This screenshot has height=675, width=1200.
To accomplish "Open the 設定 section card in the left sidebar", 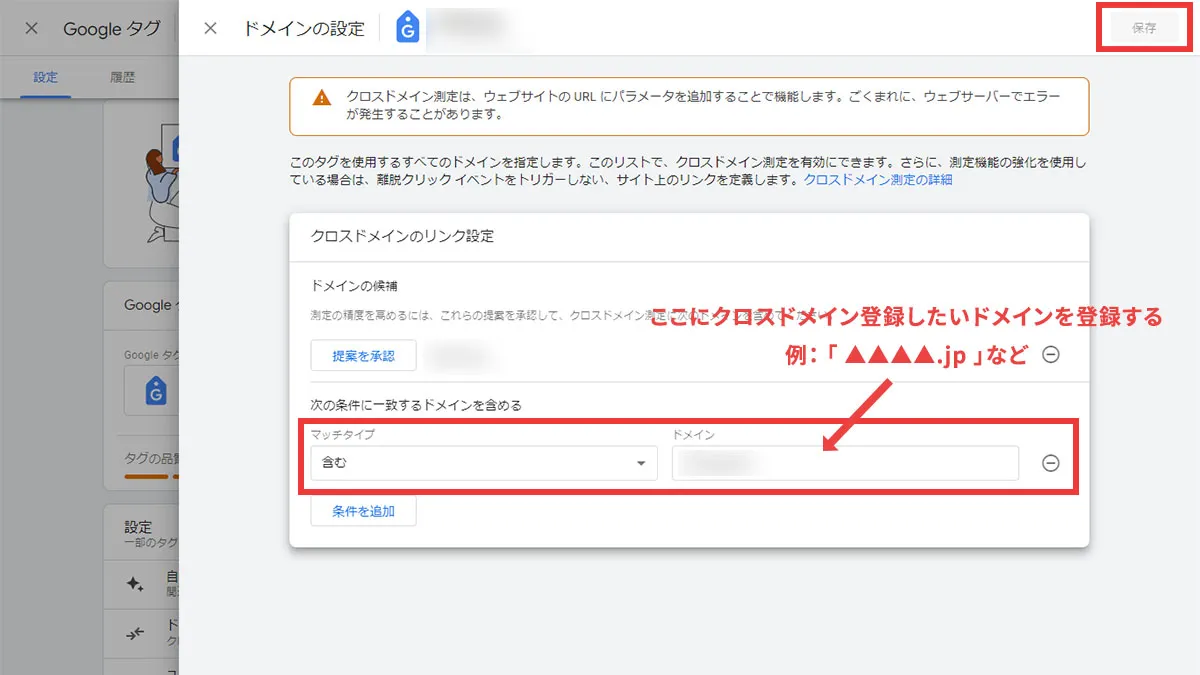I will click(x=138, y=527).
